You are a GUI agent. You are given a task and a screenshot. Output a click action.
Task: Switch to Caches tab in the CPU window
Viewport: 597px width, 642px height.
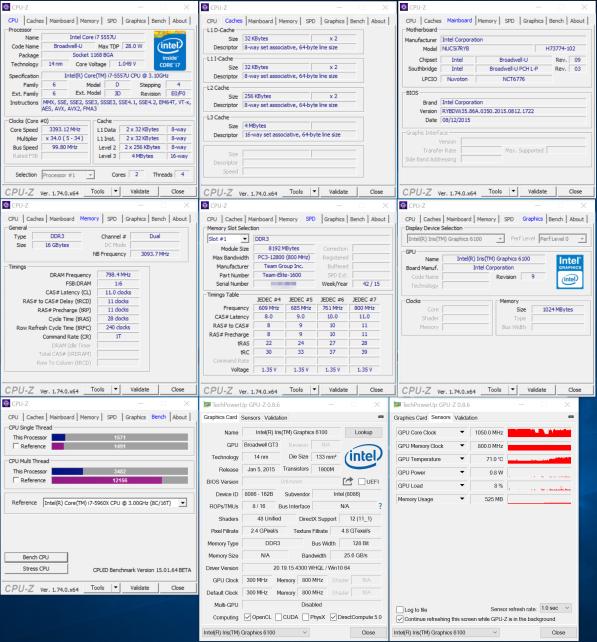point(35,20)
